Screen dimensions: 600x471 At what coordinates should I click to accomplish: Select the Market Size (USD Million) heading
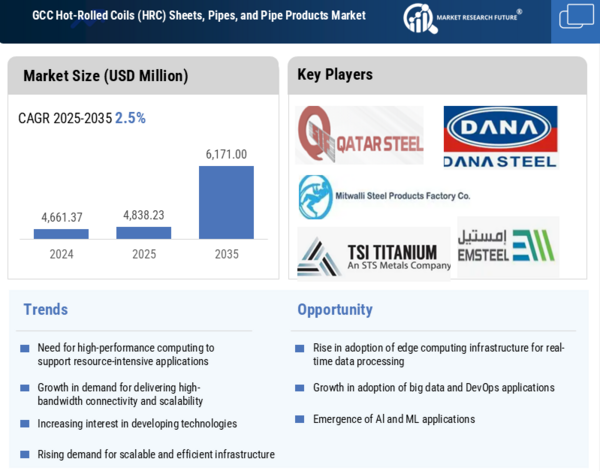click(x=105, y=76)
